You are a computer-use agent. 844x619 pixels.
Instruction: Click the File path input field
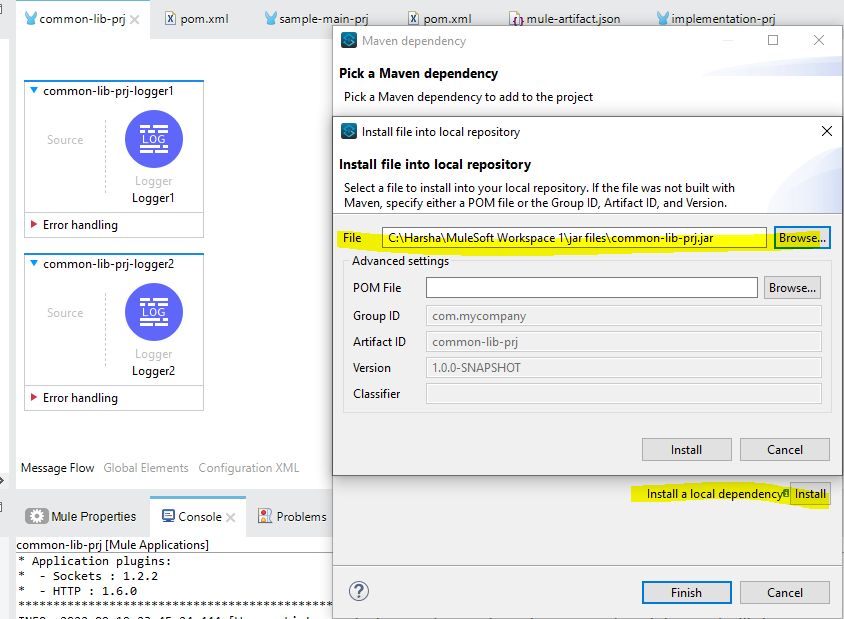tap(574, 238)
